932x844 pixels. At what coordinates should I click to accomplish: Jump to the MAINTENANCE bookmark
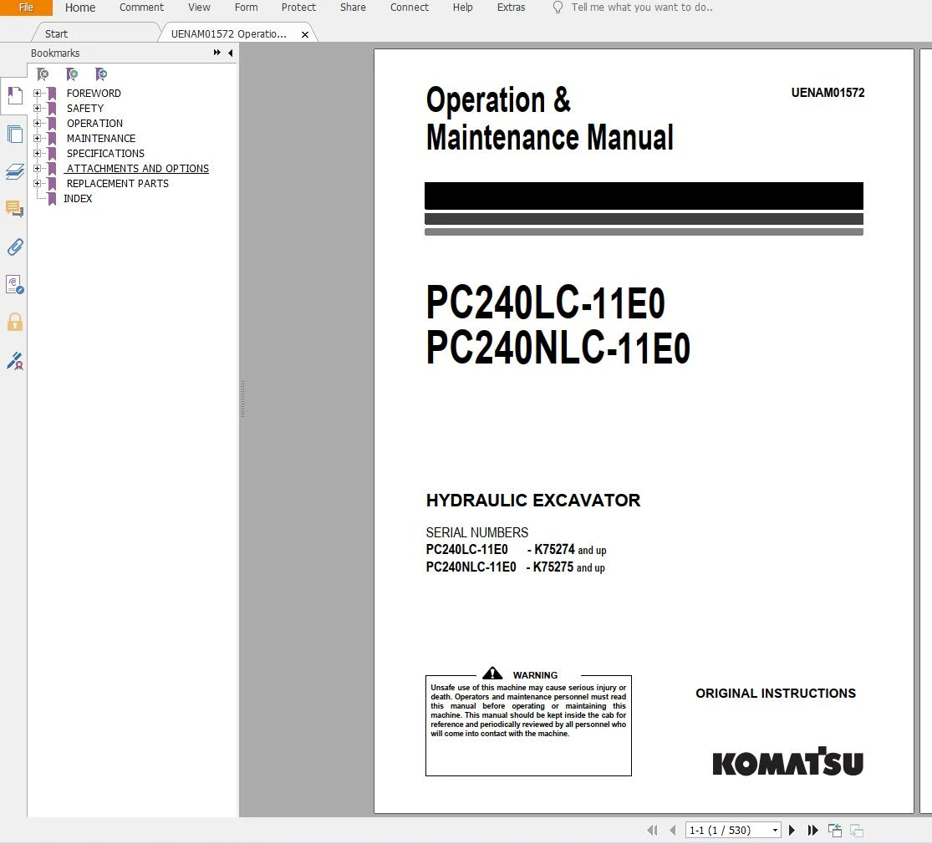point(101,138)
